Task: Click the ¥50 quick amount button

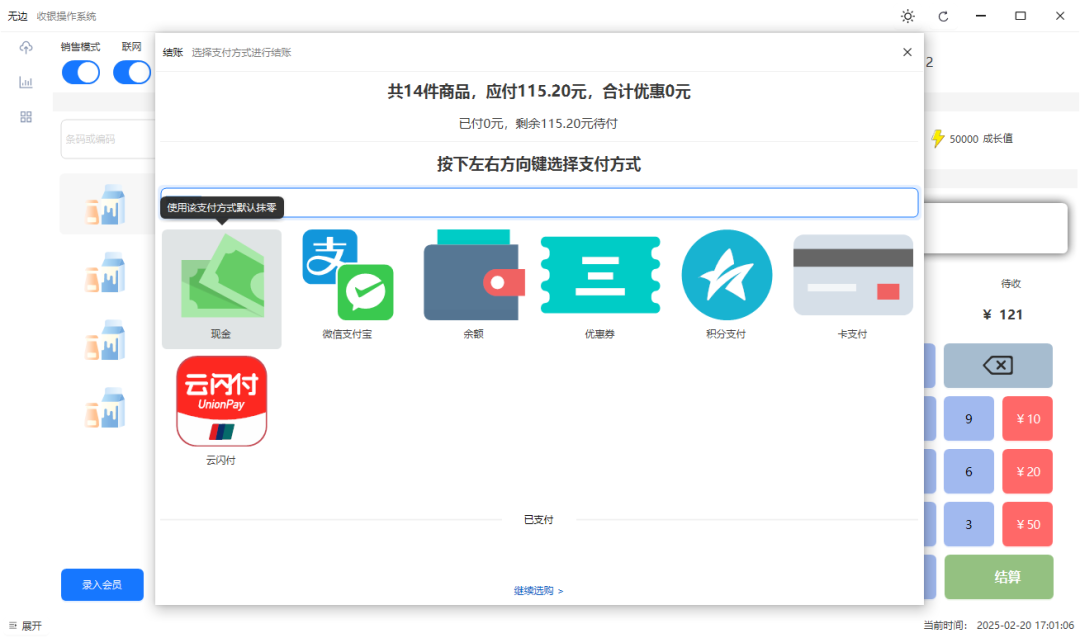Action: [1028, 524]
